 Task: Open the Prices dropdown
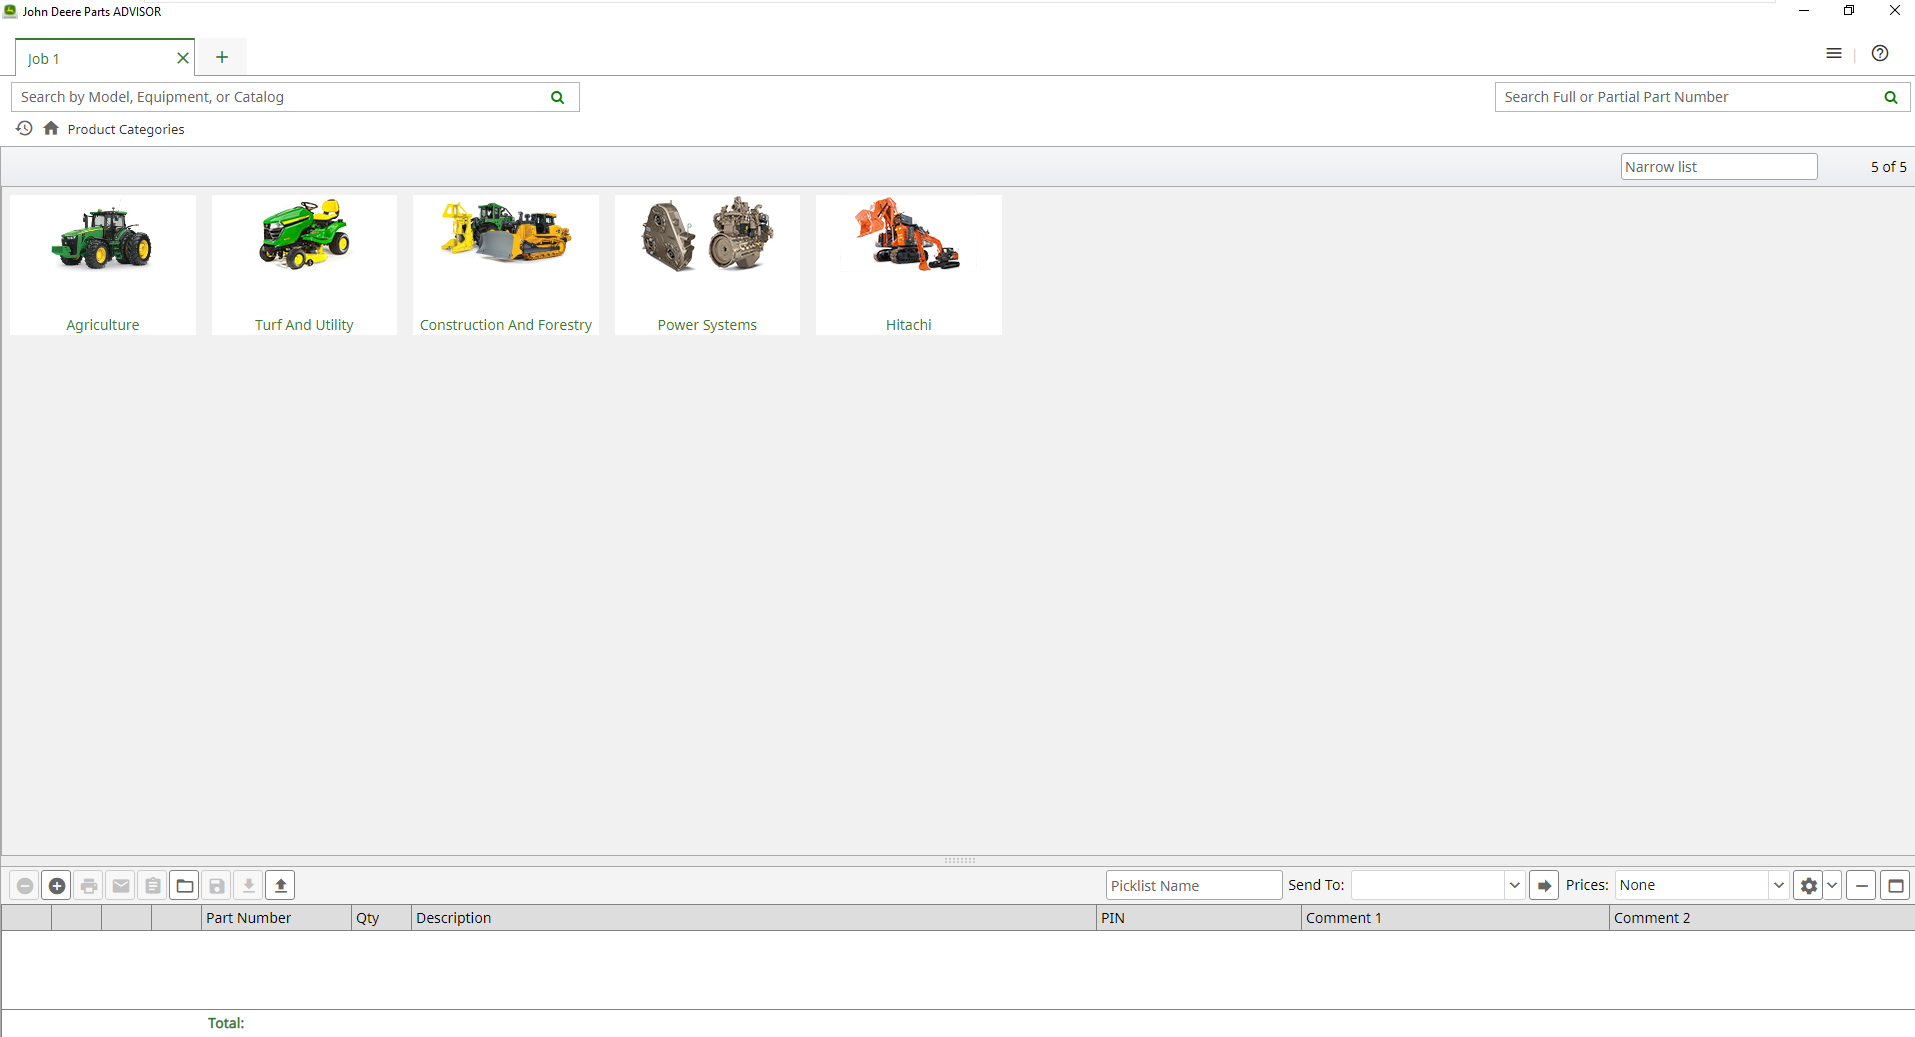1778,885
